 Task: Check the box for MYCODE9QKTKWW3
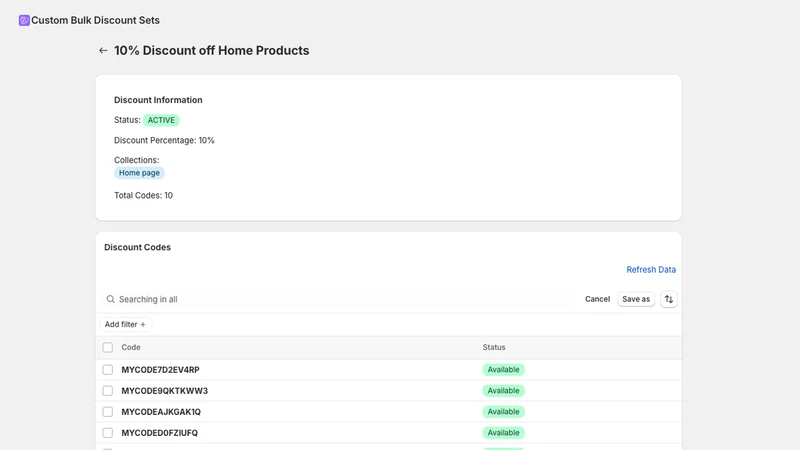(108, 391)
